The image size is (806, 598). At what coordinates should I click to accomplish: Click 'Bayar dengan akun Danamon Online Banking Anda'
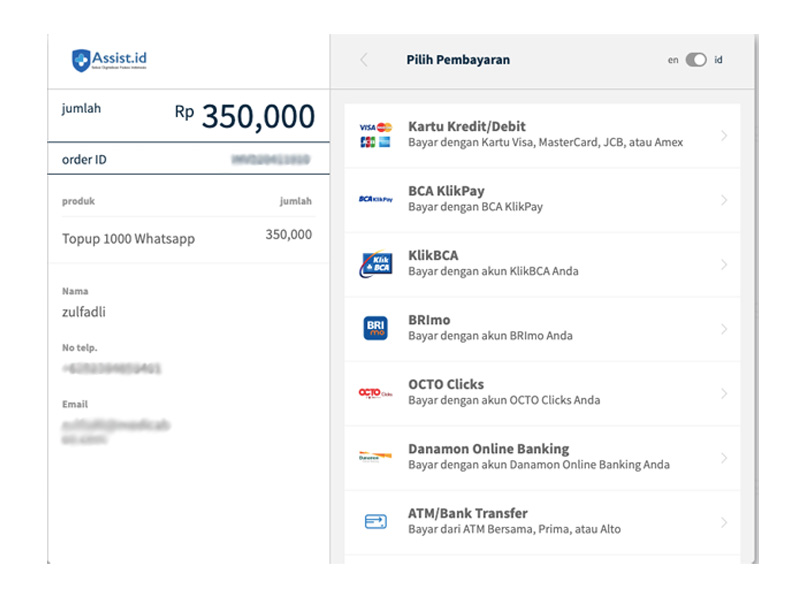[x=539, y=465]
